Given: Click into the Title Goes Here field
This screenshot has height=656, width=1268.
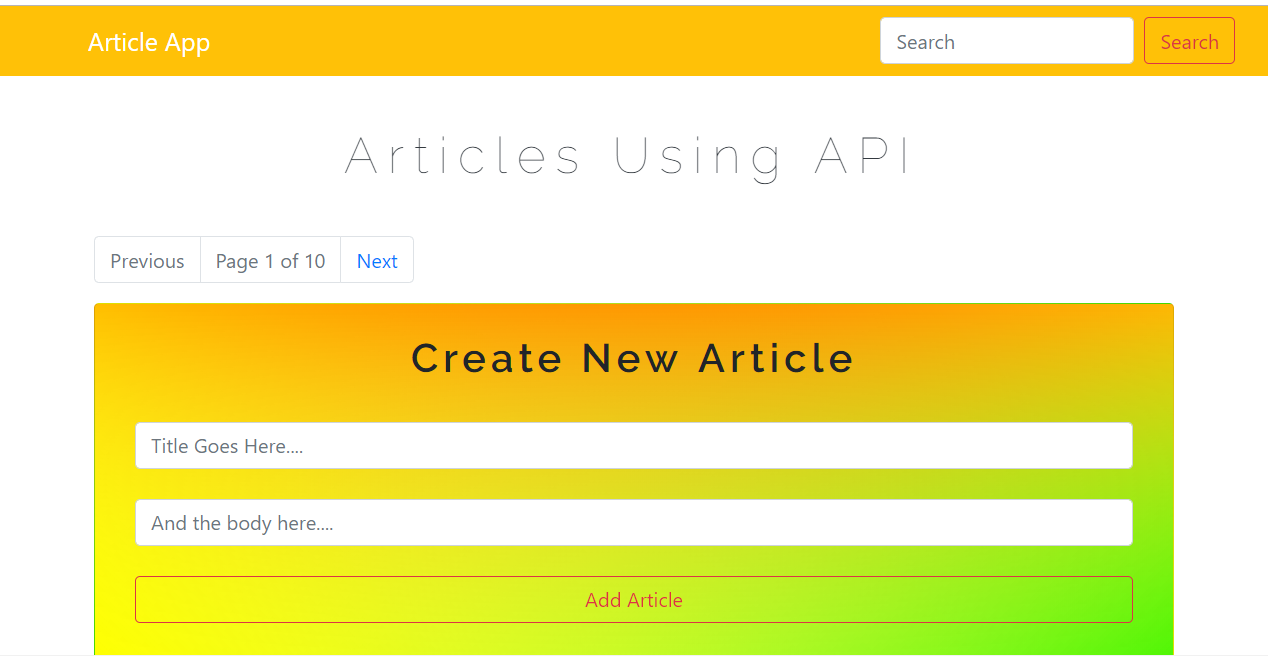Looking at the screenshot, I should (633, 446).
